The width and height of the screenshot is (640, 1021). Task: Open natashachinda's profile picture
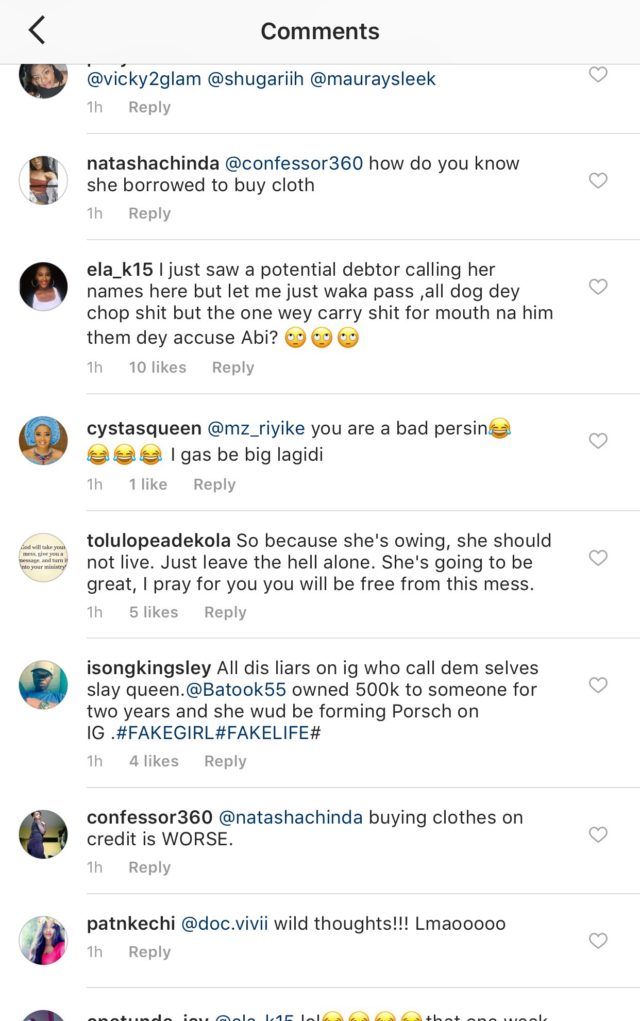point(43,181)
